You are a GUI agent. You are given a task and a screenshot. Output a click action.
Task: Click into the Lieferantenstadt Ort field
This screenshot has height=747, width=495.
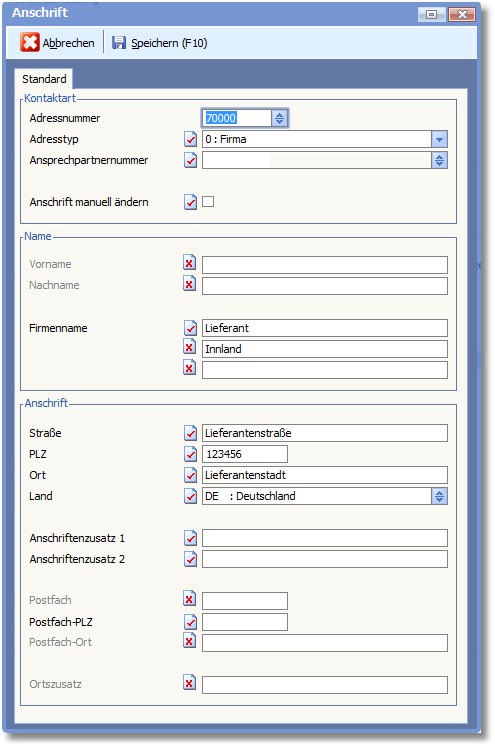tap(324, 475)
